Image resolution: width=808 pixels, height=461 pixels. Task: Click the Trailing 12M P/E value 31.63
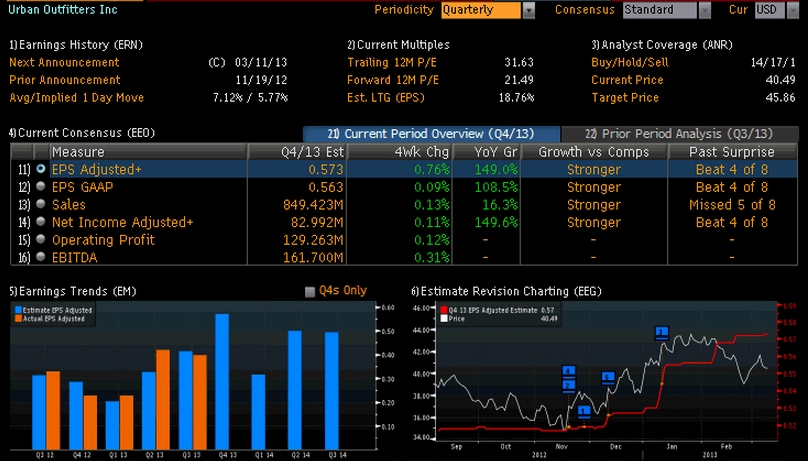pos(519,62)
